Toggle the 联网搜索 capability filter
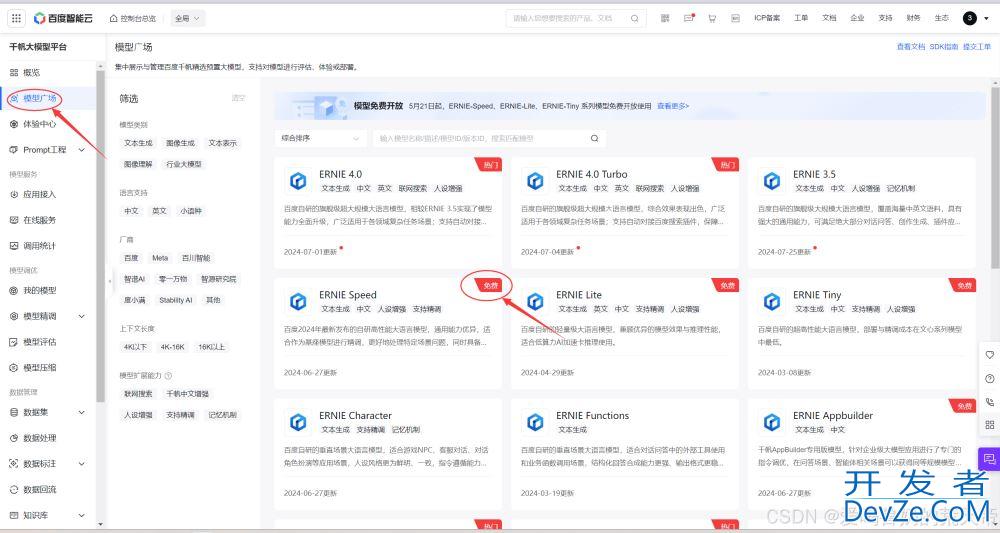 [x=138, y=394]
